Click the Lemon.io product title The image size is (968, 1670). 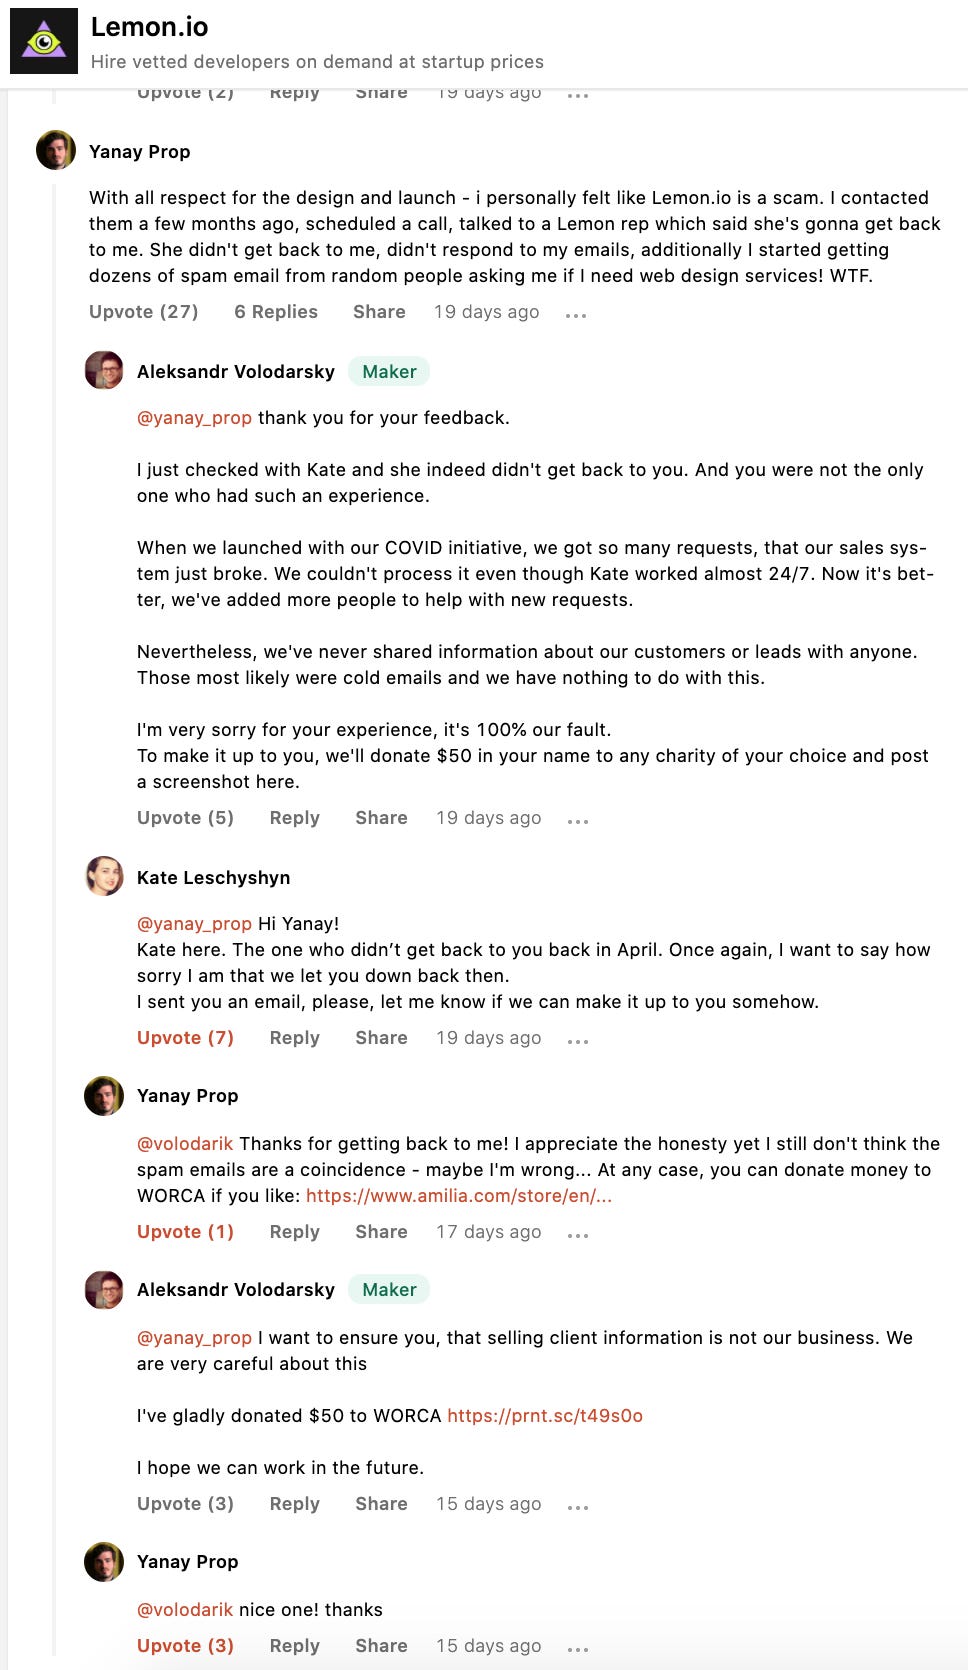150,27
